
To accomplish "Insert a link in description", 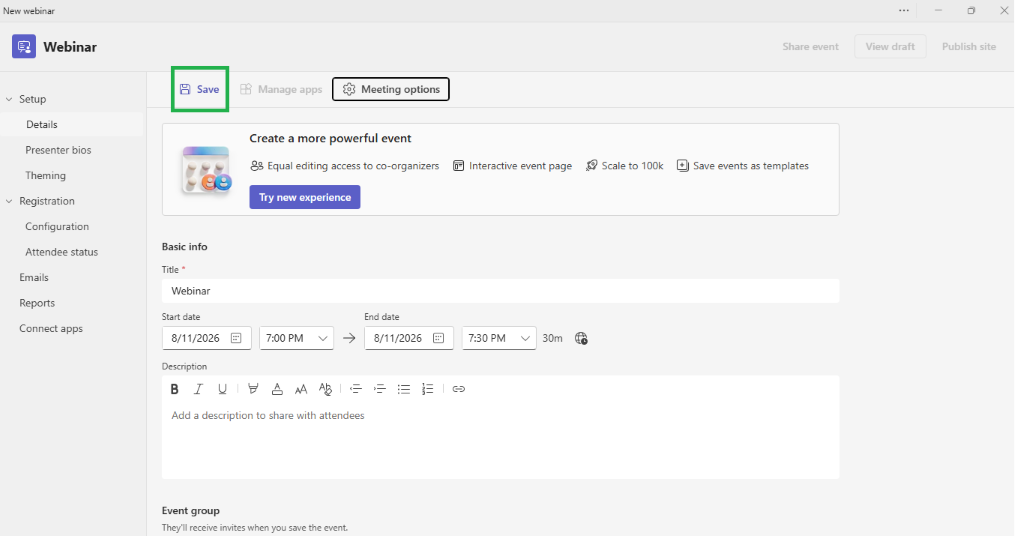I will (458, 389).
